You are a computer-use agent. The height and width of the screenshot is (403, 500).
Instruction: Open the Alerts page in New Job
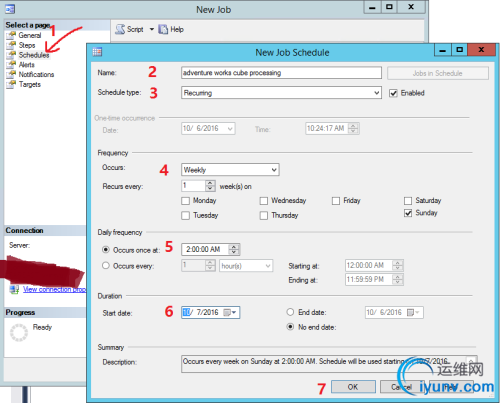pyautogui.click(x=27, y=65)
